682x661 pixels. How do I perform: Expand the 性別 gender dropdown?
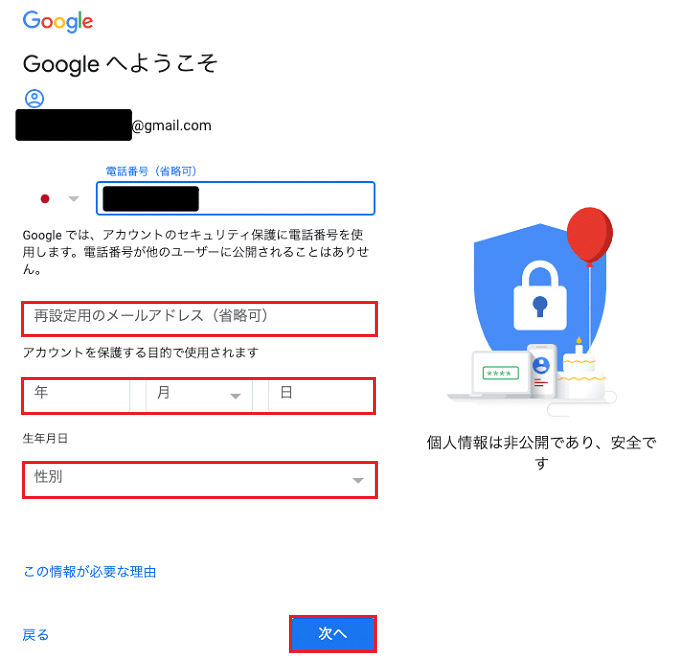[x=199, y=480]
